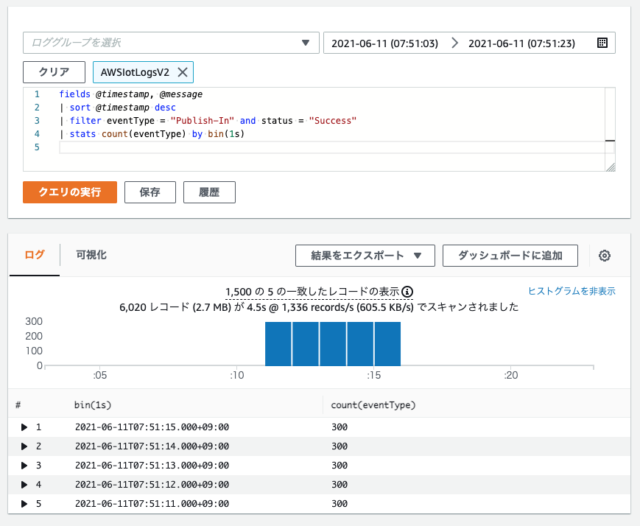Expand result row 1 details

tap(25, 427)
